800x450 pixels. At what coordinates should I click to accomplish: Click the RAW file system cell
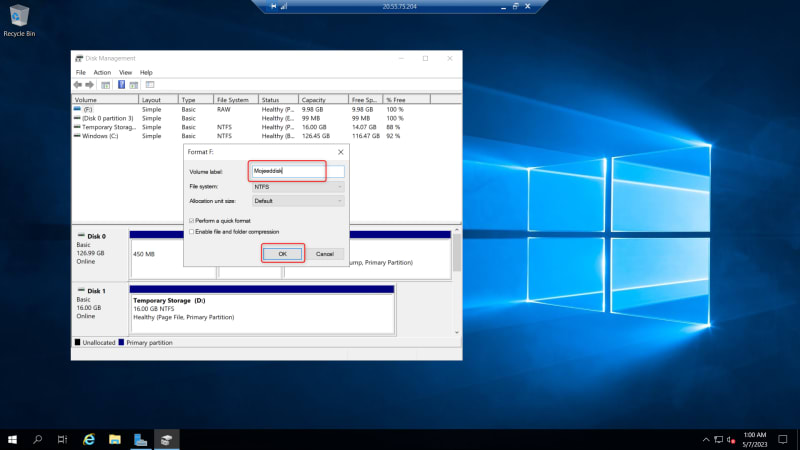pyautogui.click(x=223, y=109)
